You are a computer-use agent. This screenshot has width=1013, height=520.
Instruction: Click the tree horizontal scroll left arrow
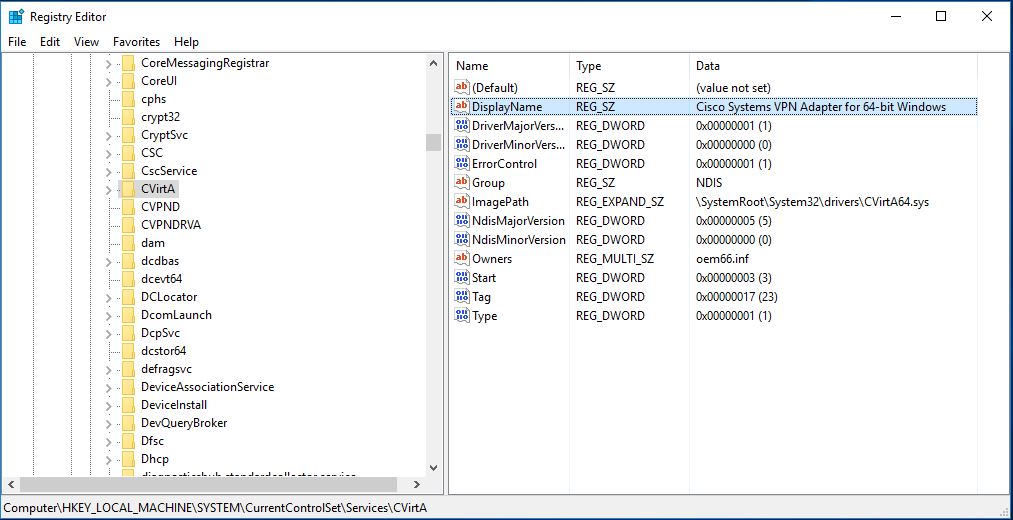pyautogui.click(x=10, y=484)
